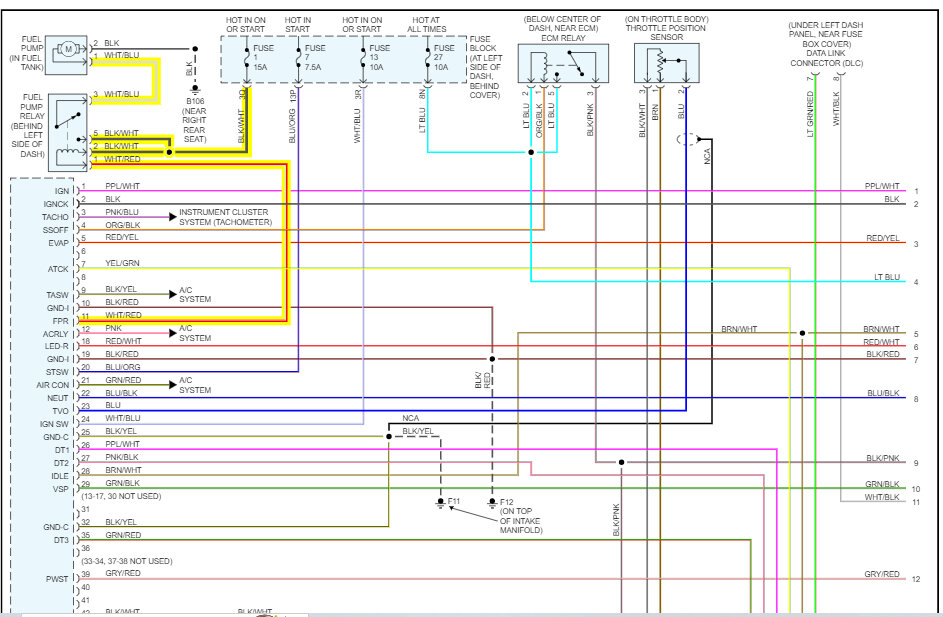Select the ECM relay coil and contact symbol

click(564, 63)
